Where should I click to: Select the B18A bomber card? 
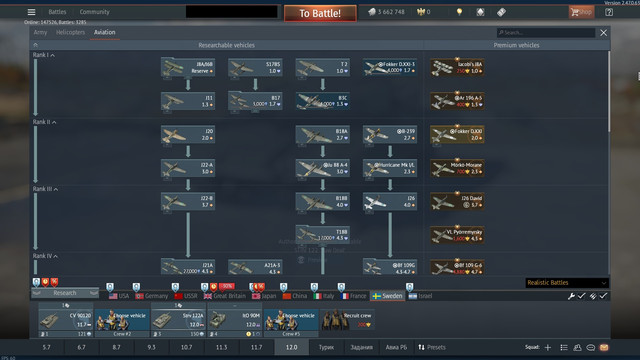click(x=322, y=134)
